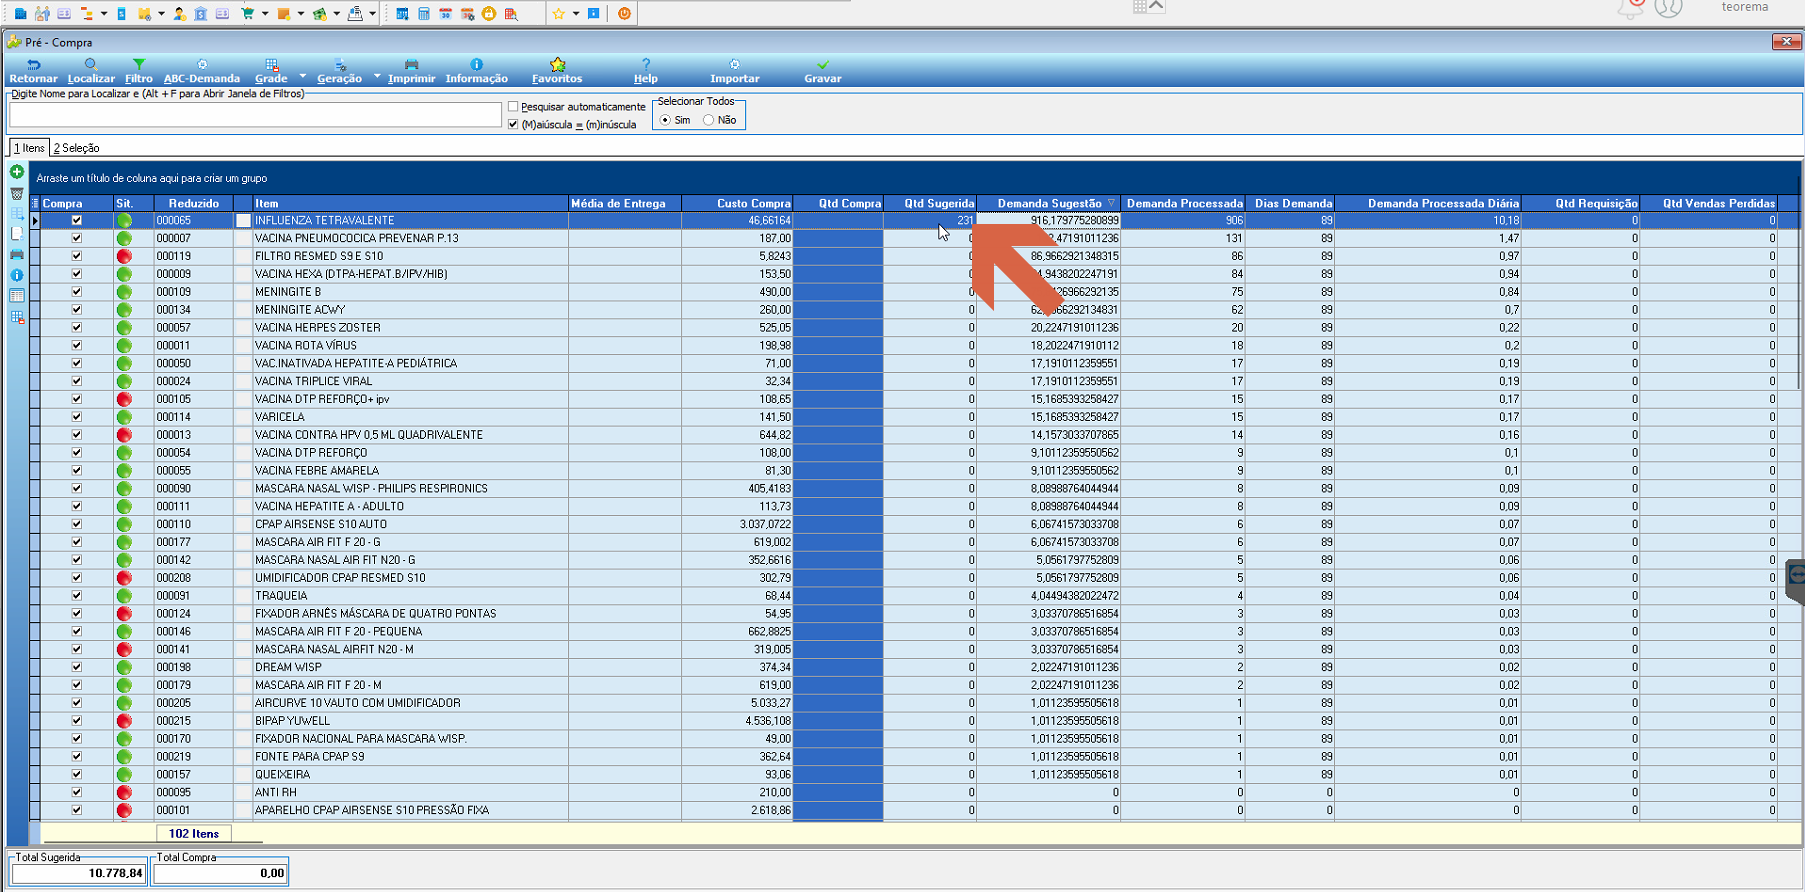This screenshot has width=1805, height=892.
Task: Switch to the 2 Seleção tab
Action: pyautogui.click(x=77, y=148)
